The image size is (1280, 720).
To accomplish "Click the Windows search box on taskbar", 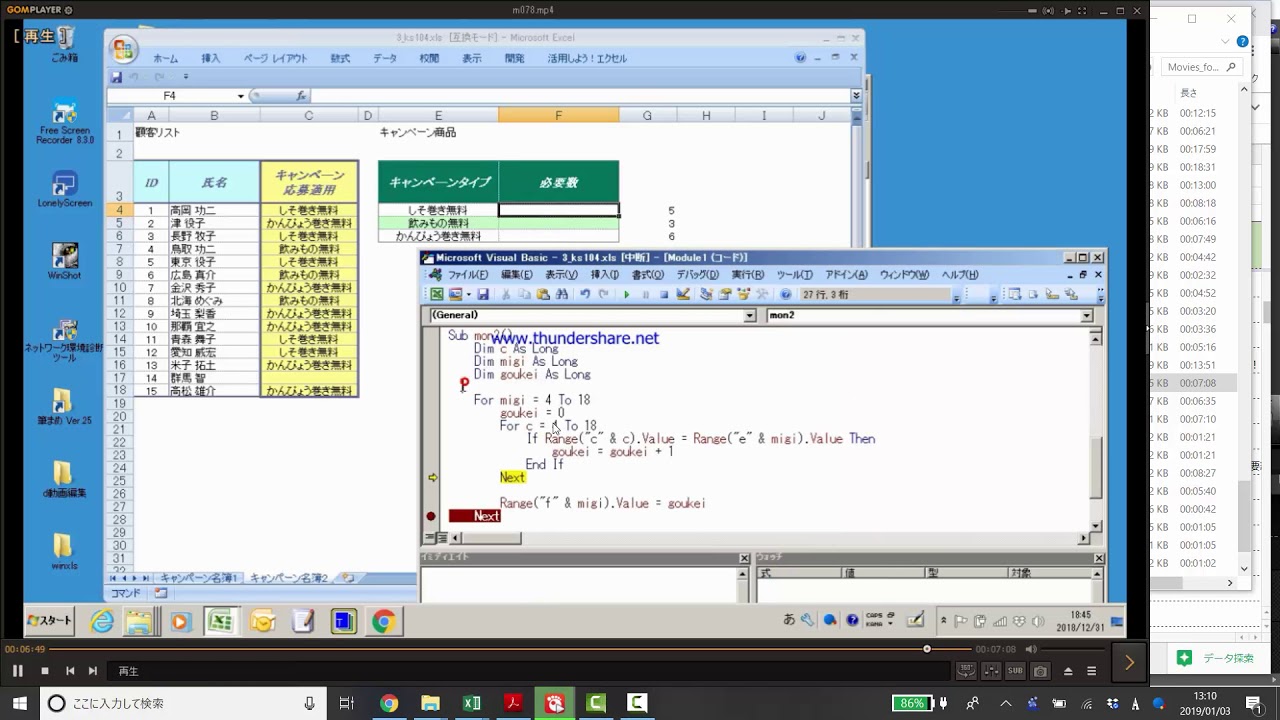I will pyautogui.click(x=180, y=703).
